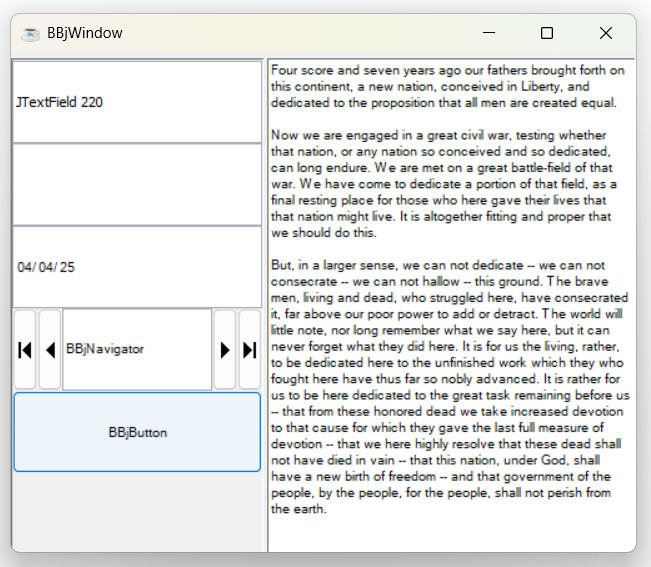Close the BBjWindow

[x=605, y=33]
